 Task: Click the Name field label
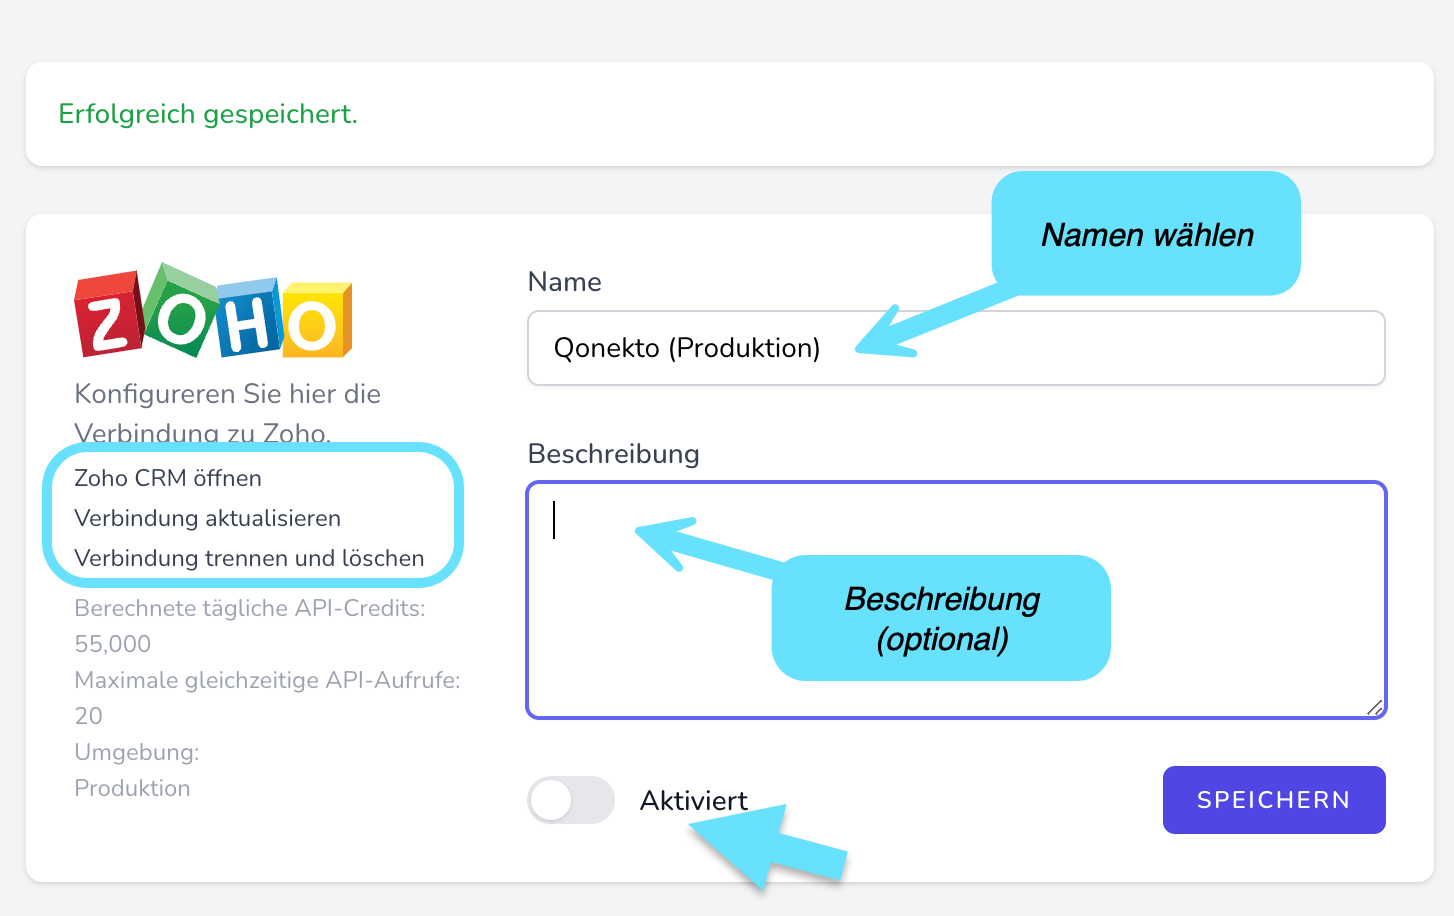tap(564, 282)
